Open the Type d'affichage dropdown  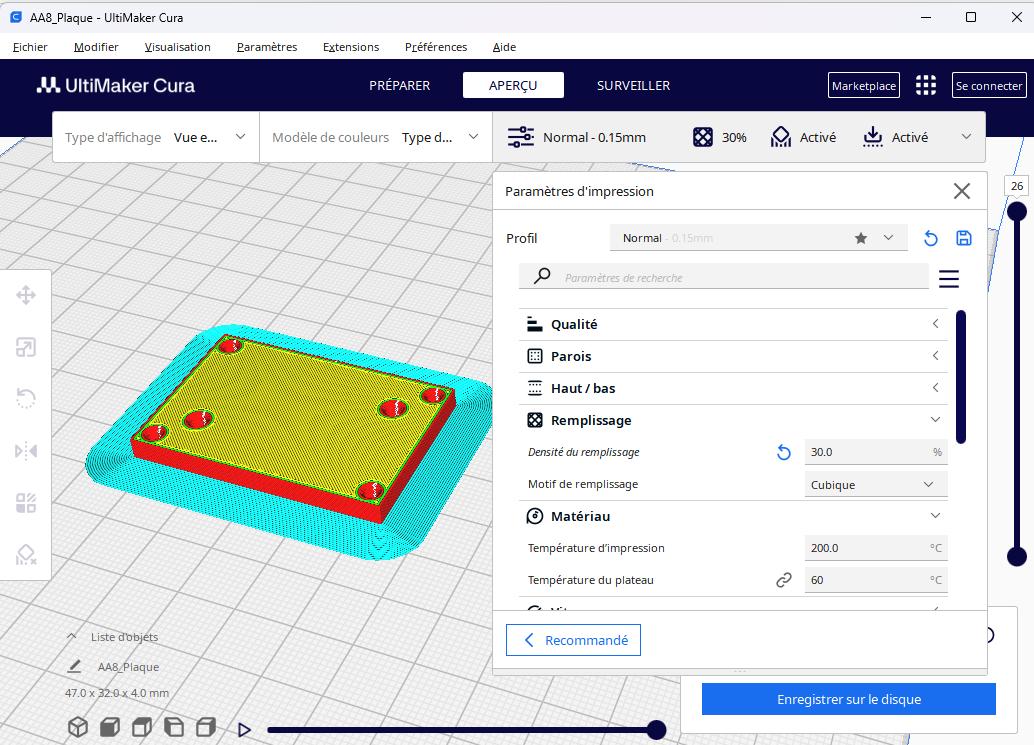[156, 137]
